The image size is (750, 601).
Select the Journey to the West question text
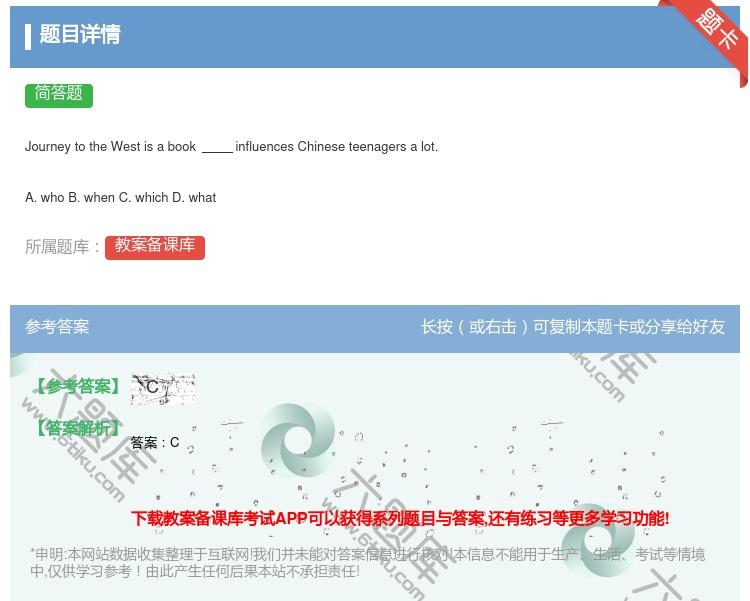(x=231, y=146)
